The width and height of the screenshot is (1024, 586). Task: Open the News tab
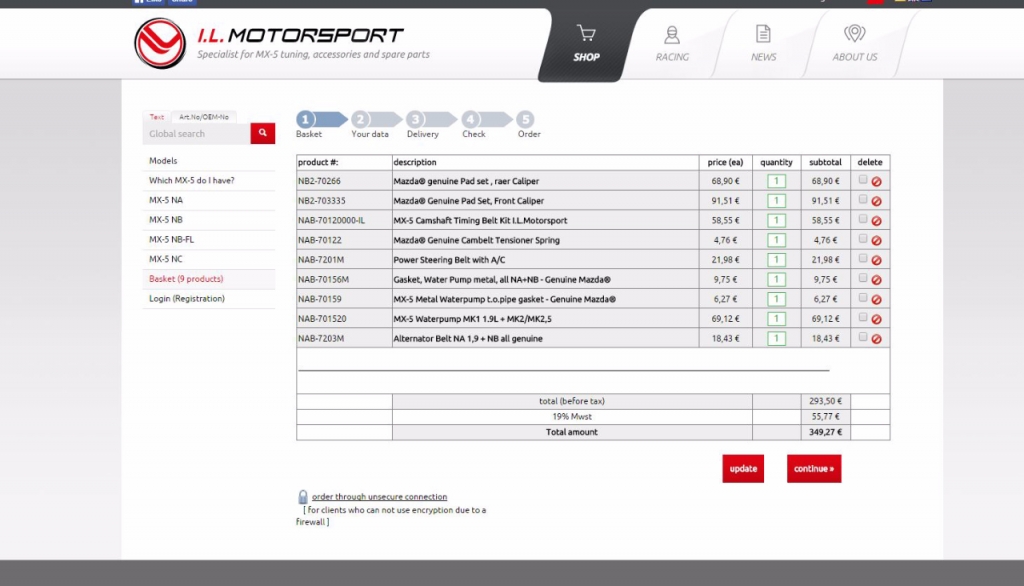point(763,44)
